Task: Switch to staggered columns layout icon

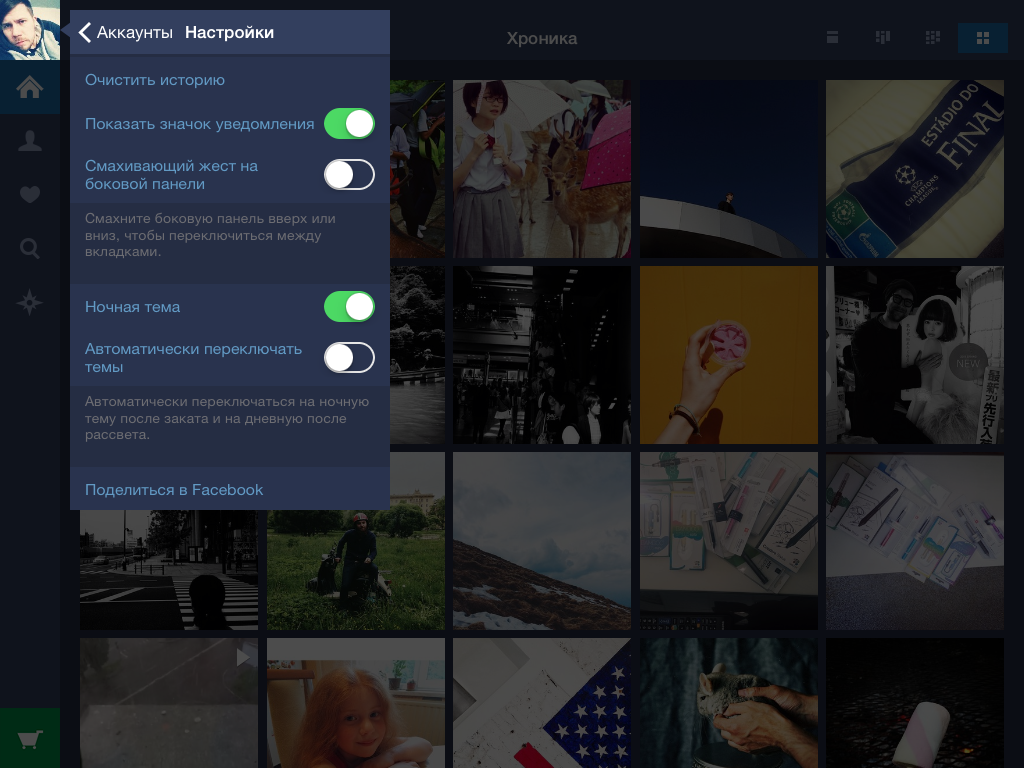Action: click(883, 38)
